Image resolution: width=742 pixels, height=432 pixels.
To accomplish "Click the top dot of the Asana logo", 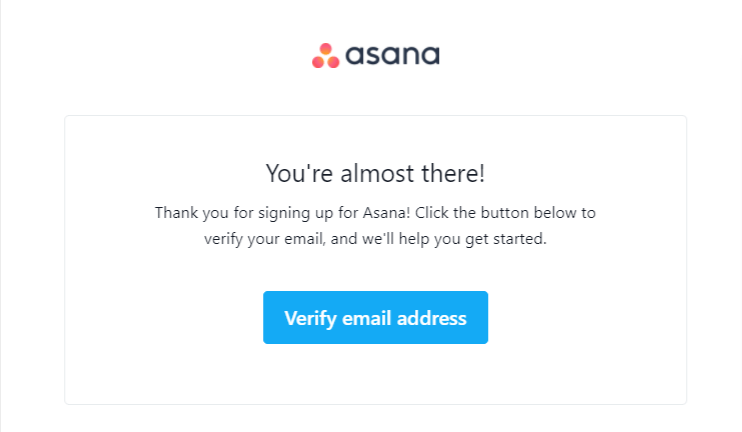I will [x=326, y=49].
